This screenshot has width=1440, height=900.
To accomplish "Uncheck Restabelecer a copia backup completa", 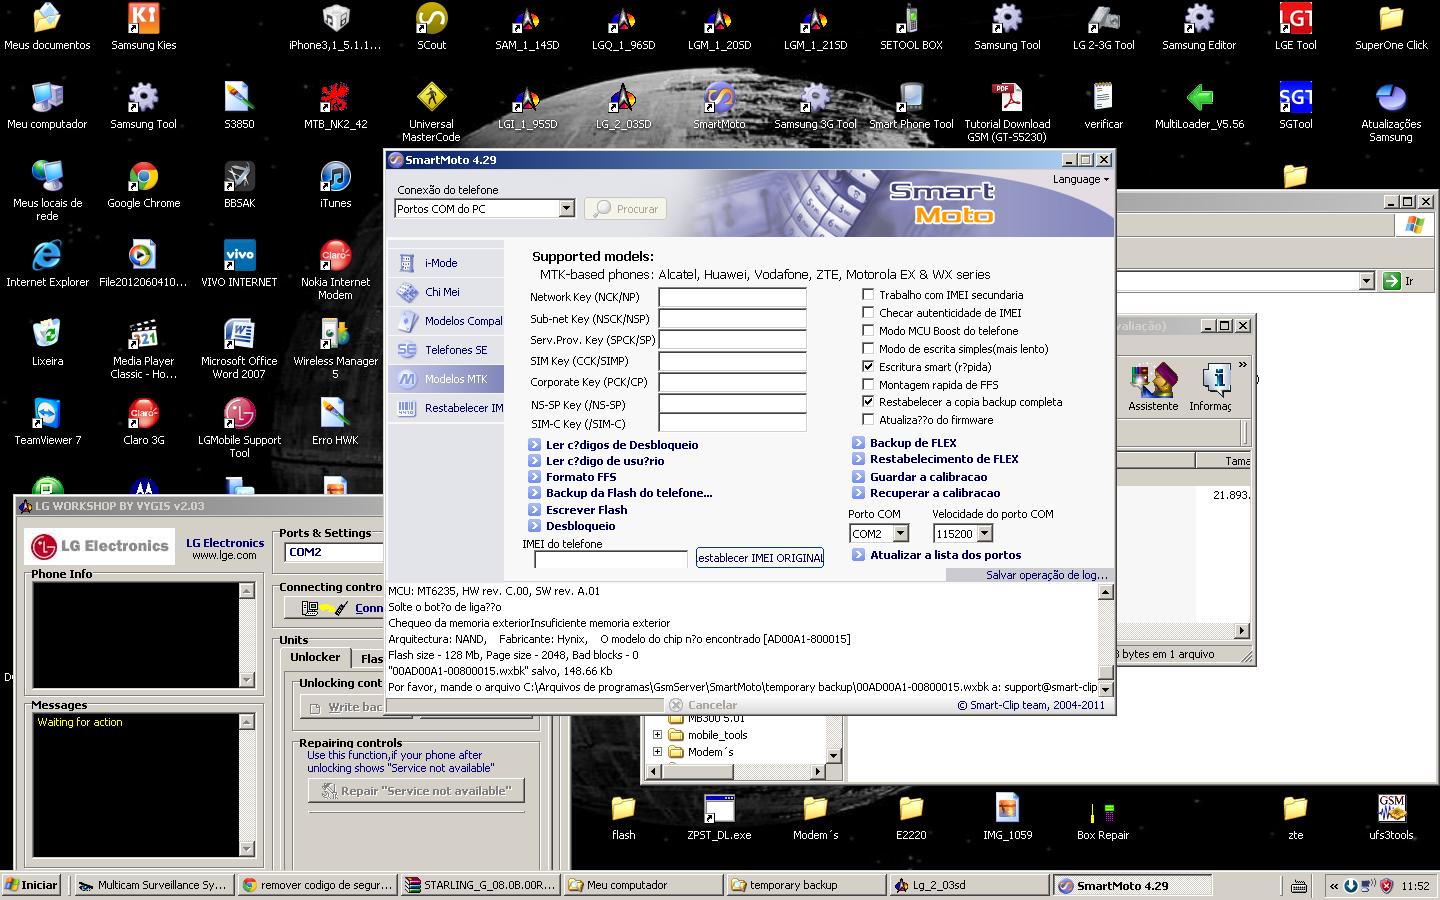I will pos(868,402).
